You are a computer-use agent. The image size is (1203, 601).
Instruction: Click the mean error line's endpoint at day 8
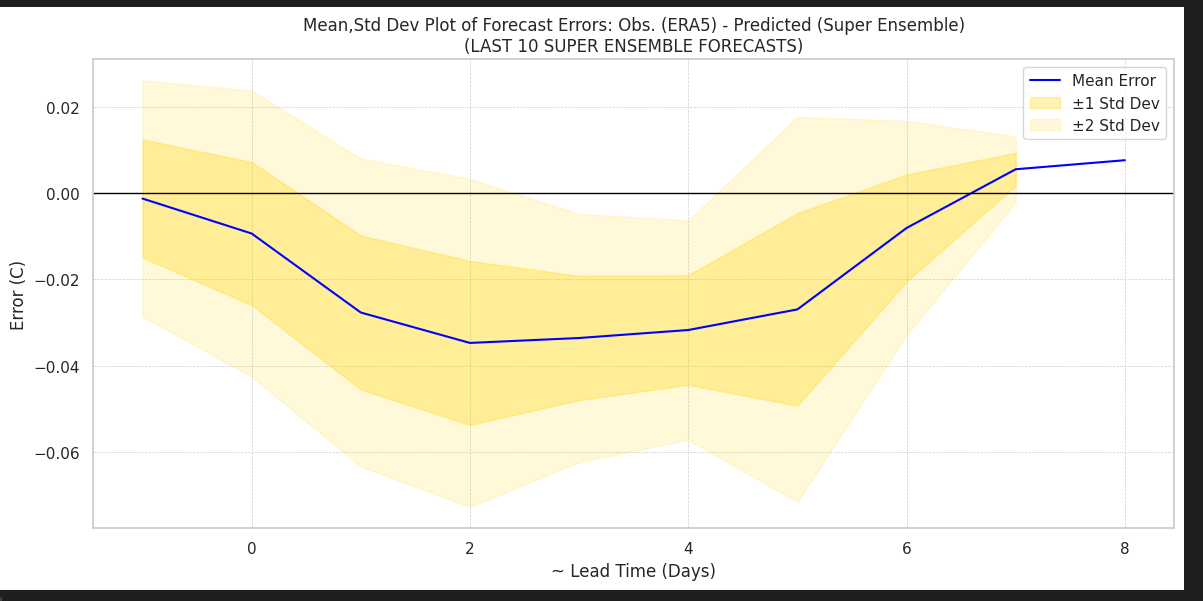tap(1125, 160)
